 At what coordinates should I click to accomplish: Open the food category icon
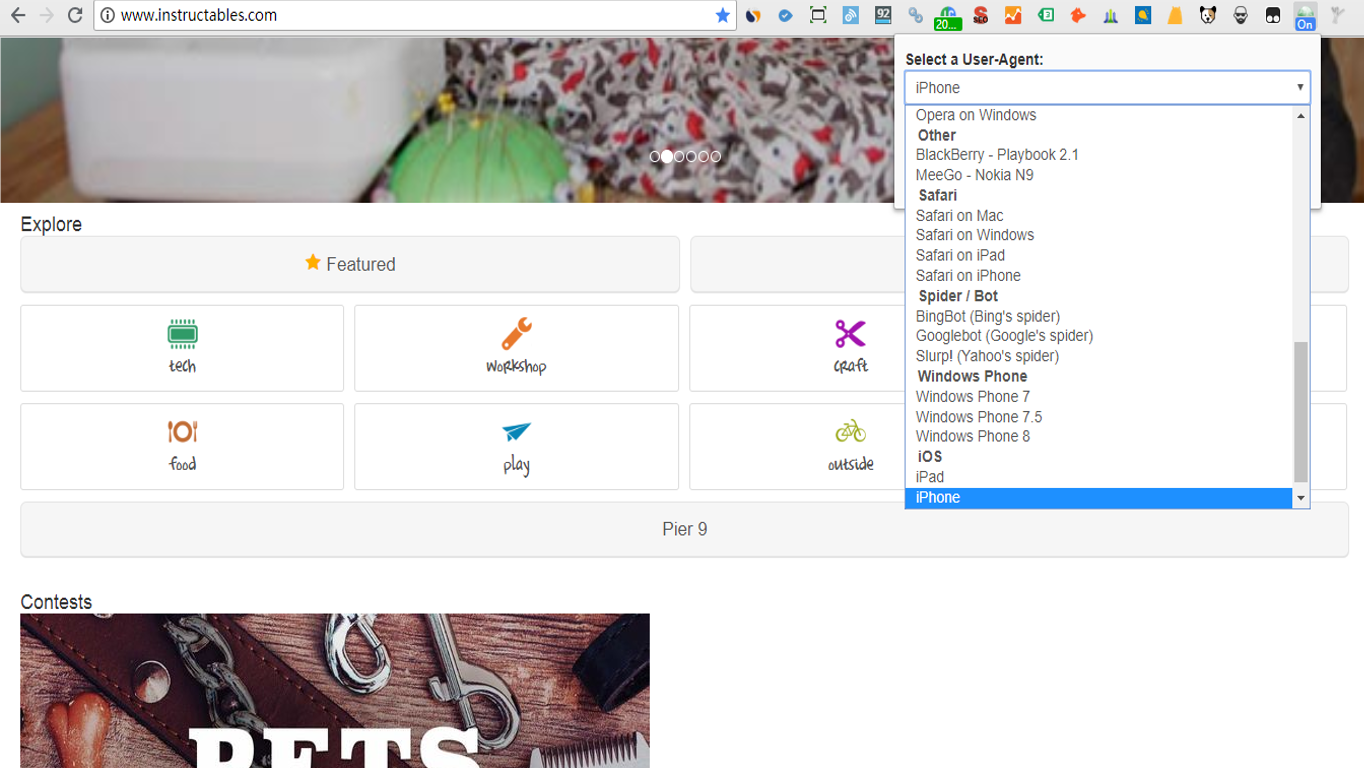182,432
